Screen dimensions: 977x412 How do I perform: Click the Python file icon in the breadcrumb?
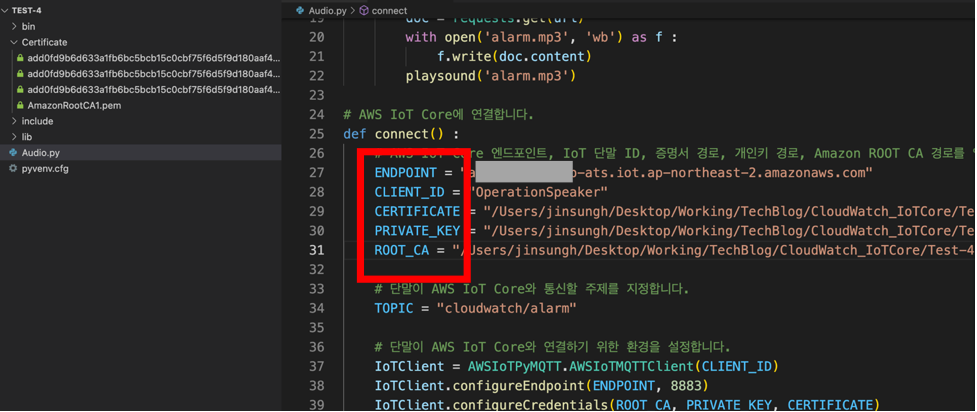pos(301,11)
